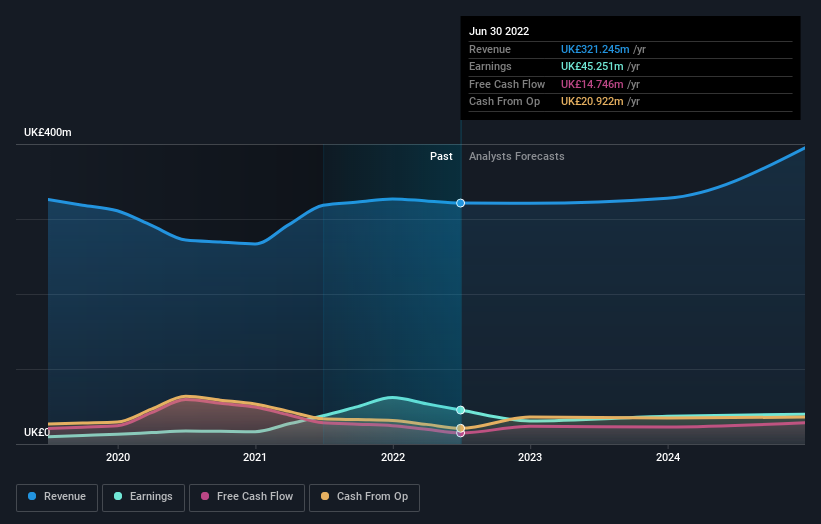Click the pink Free Cash Flow legend dot

pyautogui.click(x=205, y=496)
